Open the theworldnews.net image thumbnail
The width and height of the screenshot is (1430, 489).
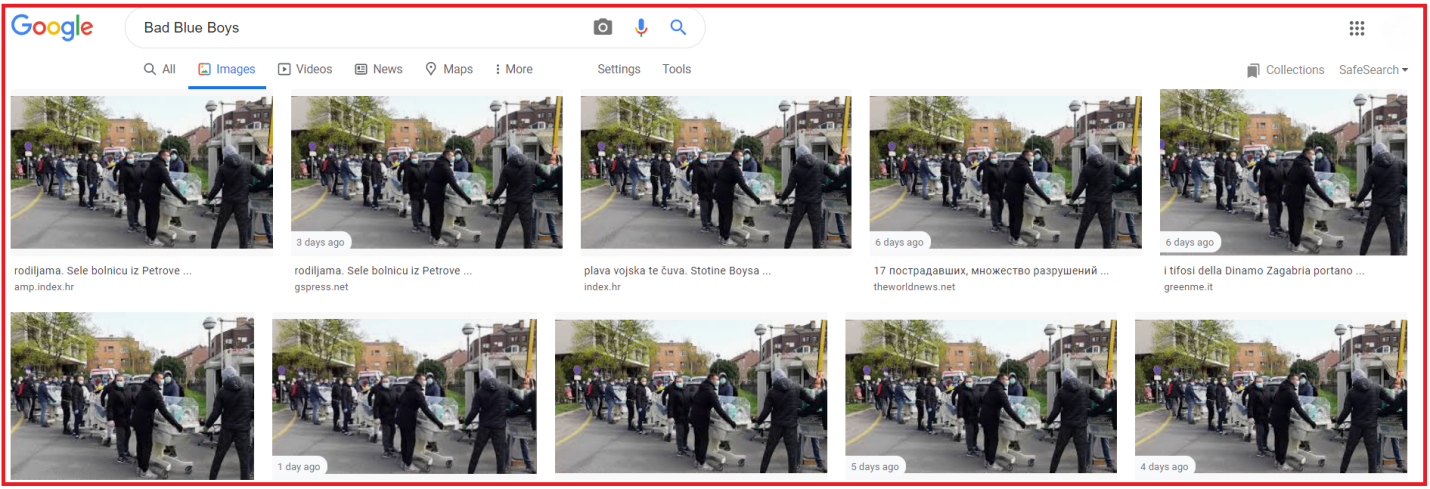tap(1005, 172)
